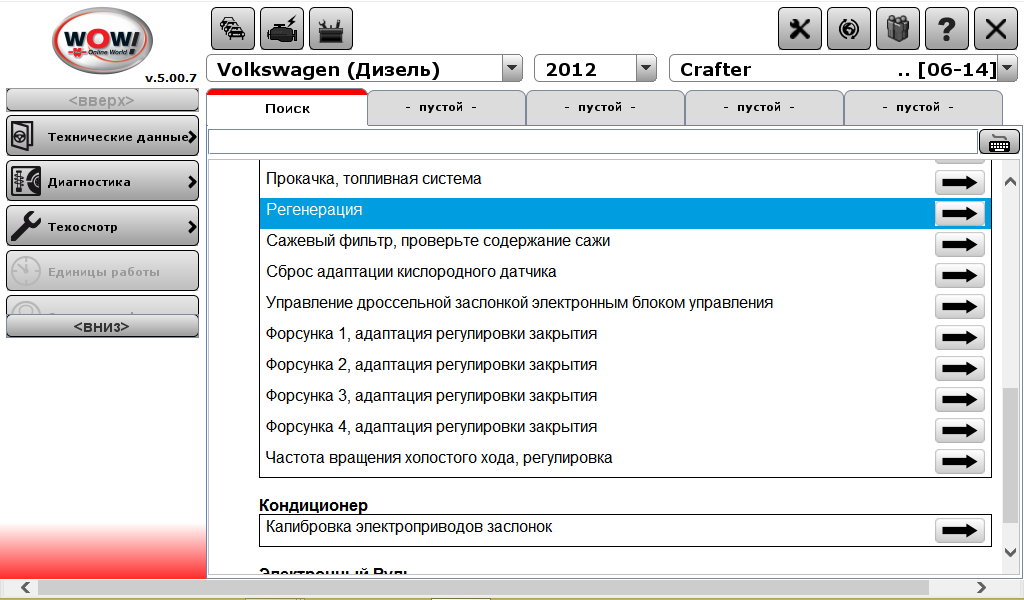Expand the Crafter model dropdown
The image size is (1024, 600).
1008,68
